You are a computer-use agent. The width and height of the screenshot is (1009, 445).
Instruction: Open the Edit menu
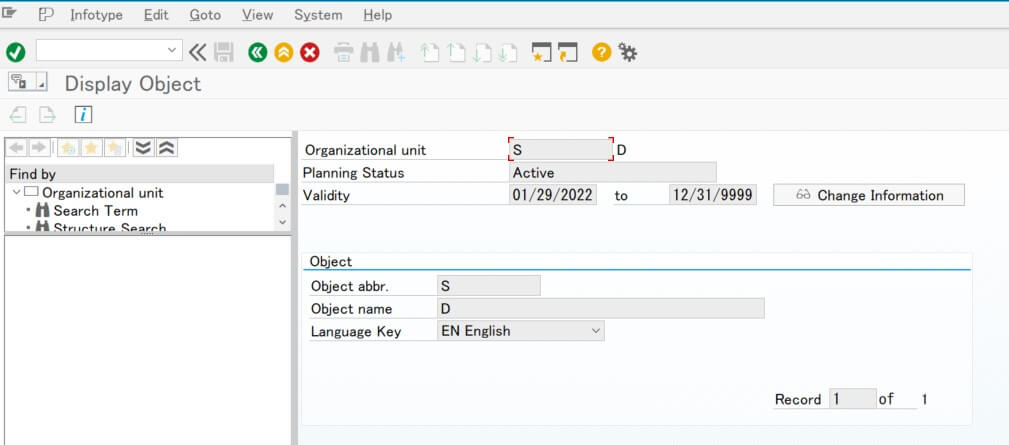156,15
